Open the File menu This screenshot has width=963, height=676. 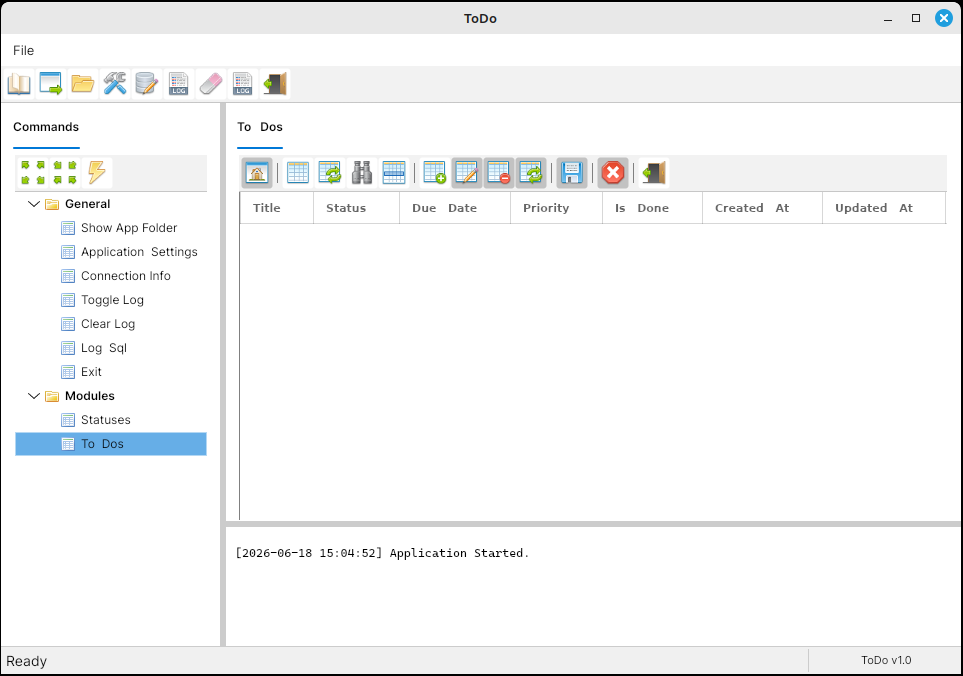23,50
